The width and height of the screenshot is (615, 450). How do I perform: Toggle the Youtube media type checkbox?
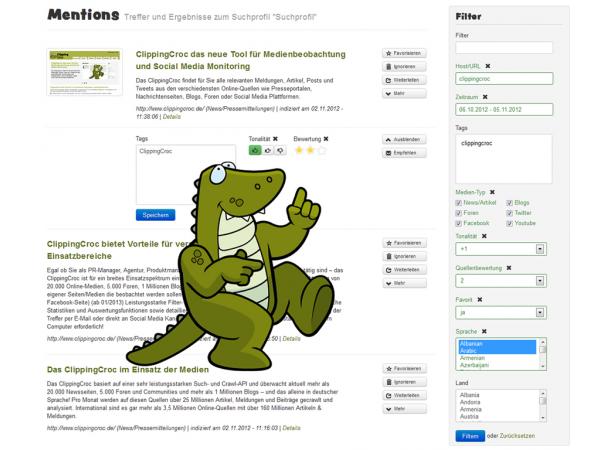tap(509, 223)
